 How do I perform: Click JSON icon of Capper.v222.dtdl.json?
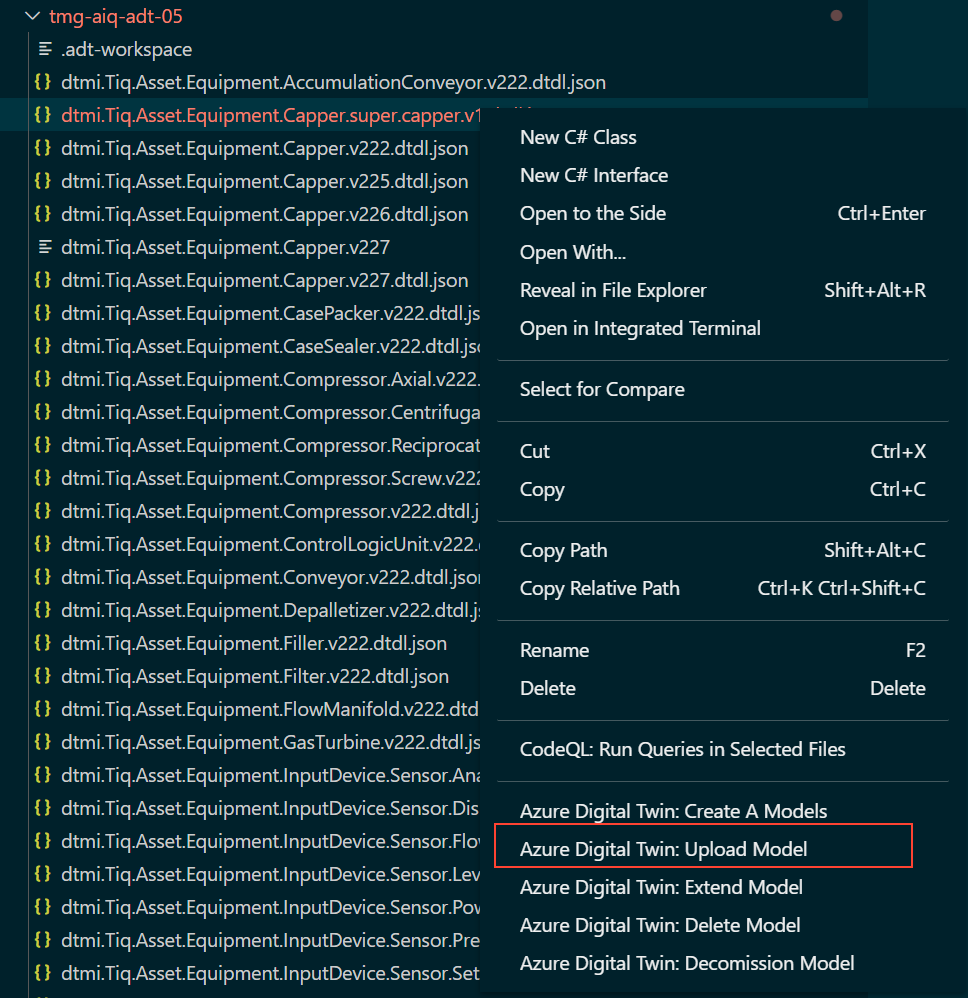click(x=43, y=148)
